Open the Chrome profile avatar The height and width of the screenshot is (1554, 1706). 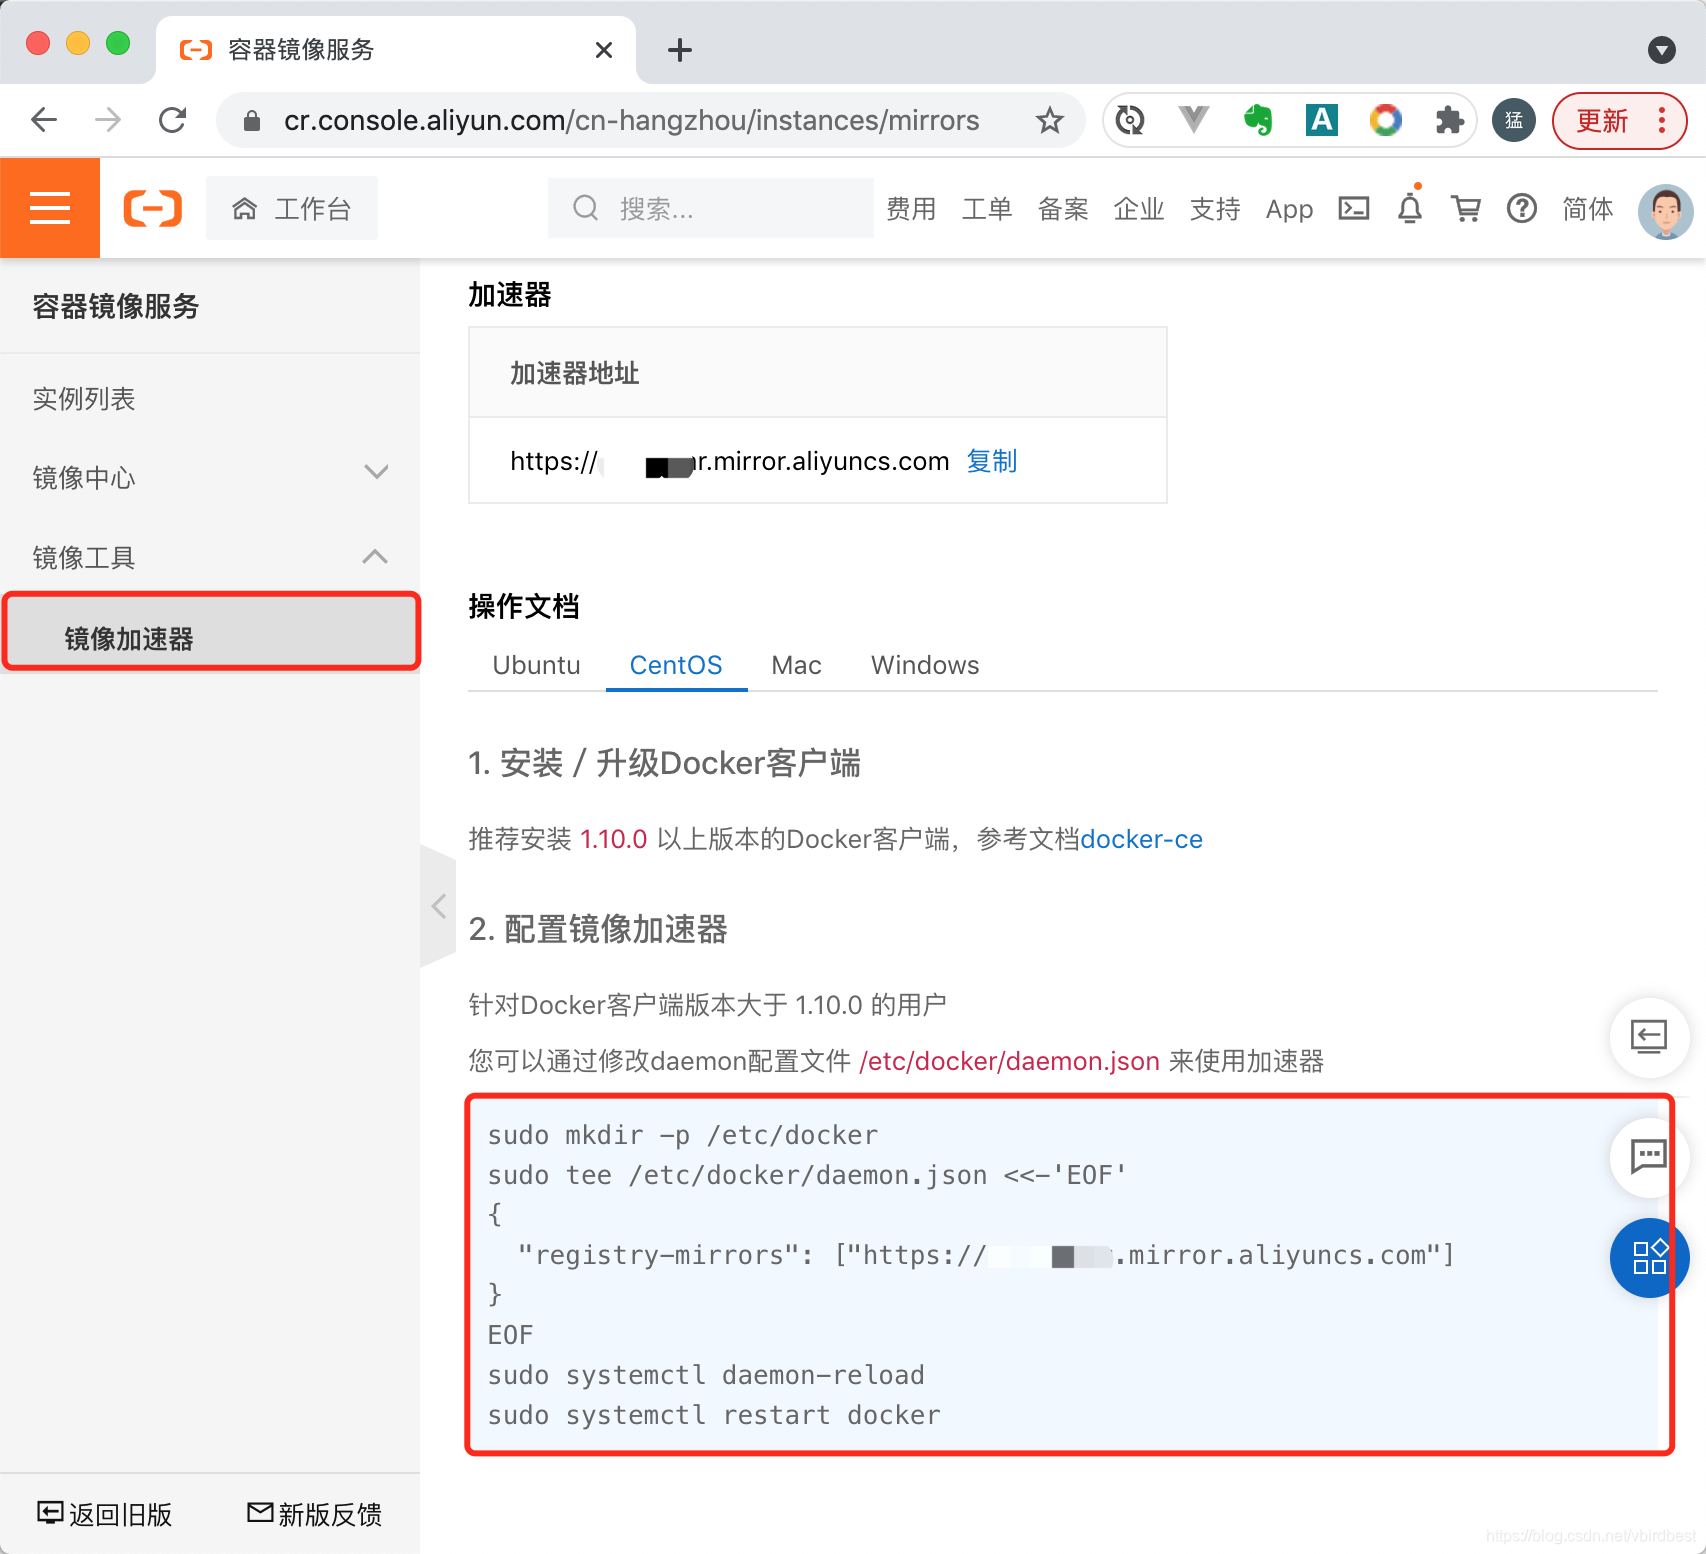pyautogui.click(x=1514, y=120)
